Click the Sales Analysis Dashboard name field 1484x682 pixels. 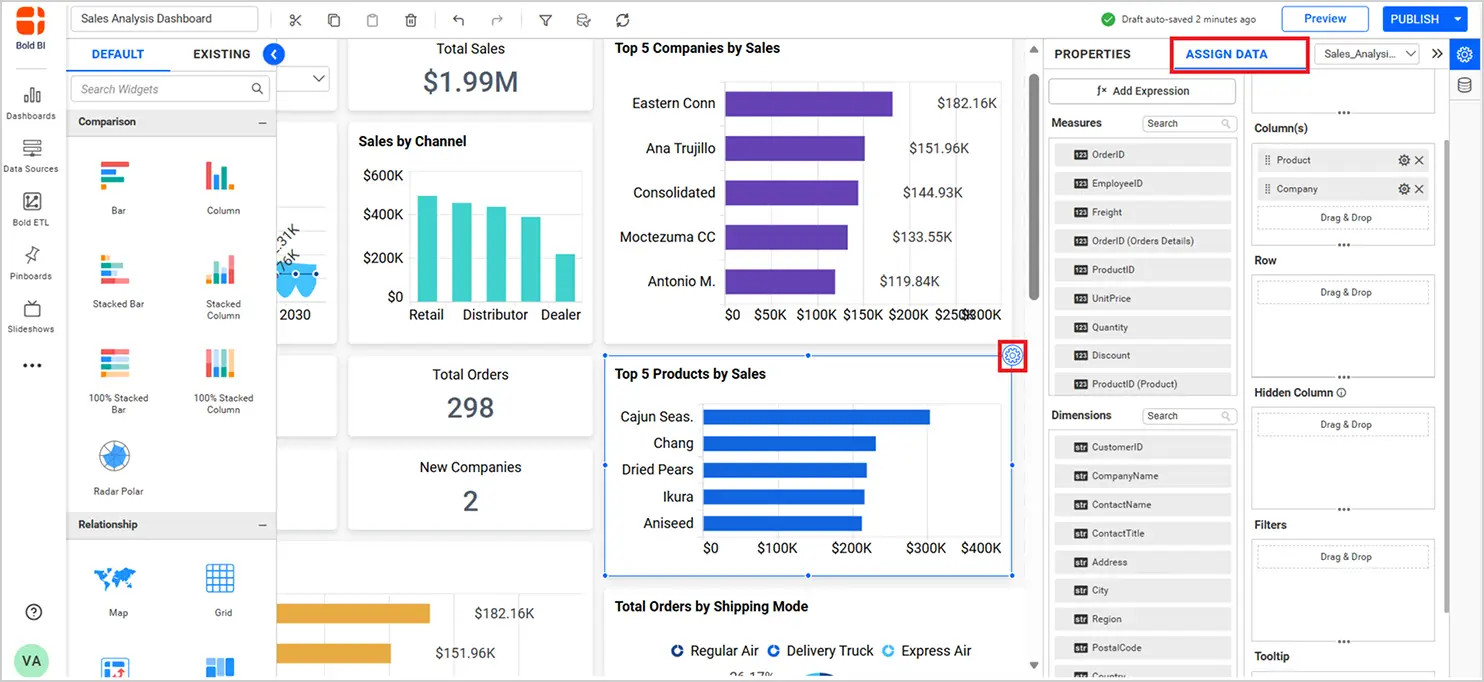[x=164, y=19]
